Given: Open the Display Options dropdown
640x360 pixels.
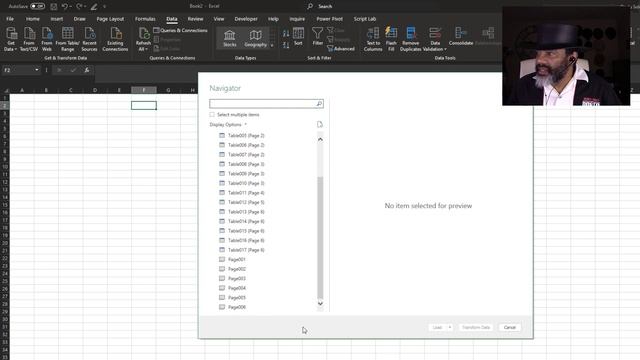Looking at the screenshot, I should (228, 124).
